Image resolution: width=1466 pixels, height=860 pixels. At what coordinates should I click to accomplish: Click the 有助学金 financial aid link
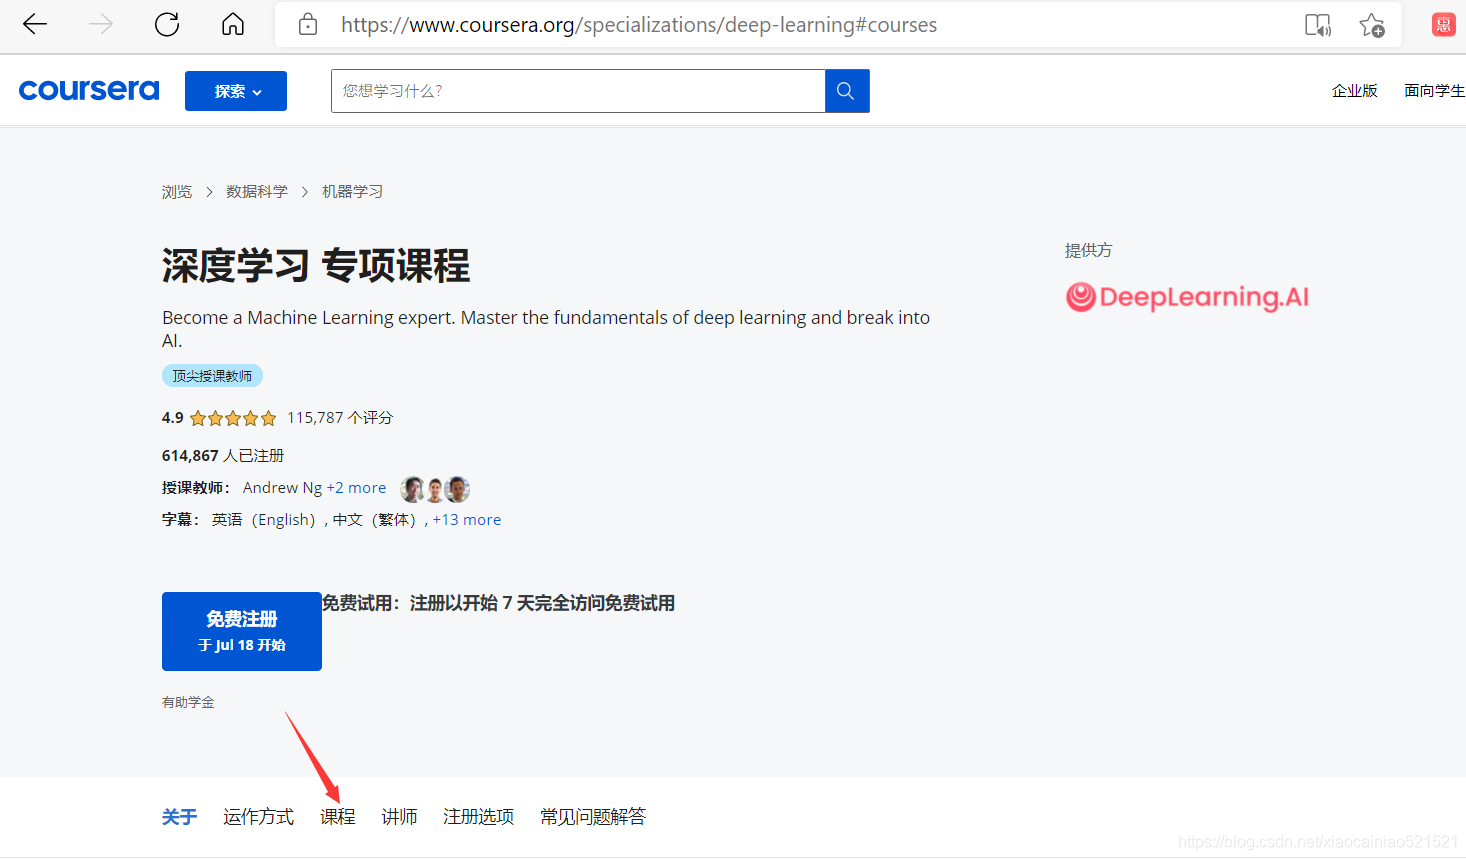pos(188,703)
